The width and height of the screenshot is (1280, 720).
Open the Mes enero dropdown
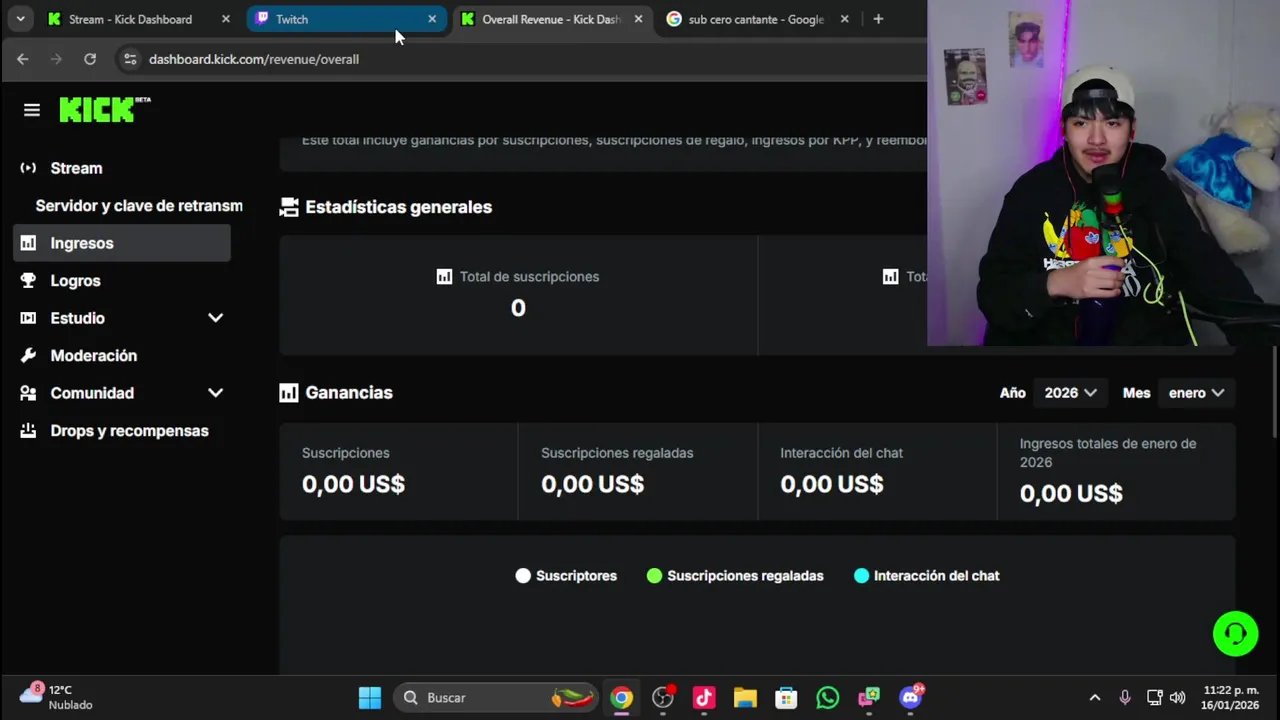pos(1196,393)
